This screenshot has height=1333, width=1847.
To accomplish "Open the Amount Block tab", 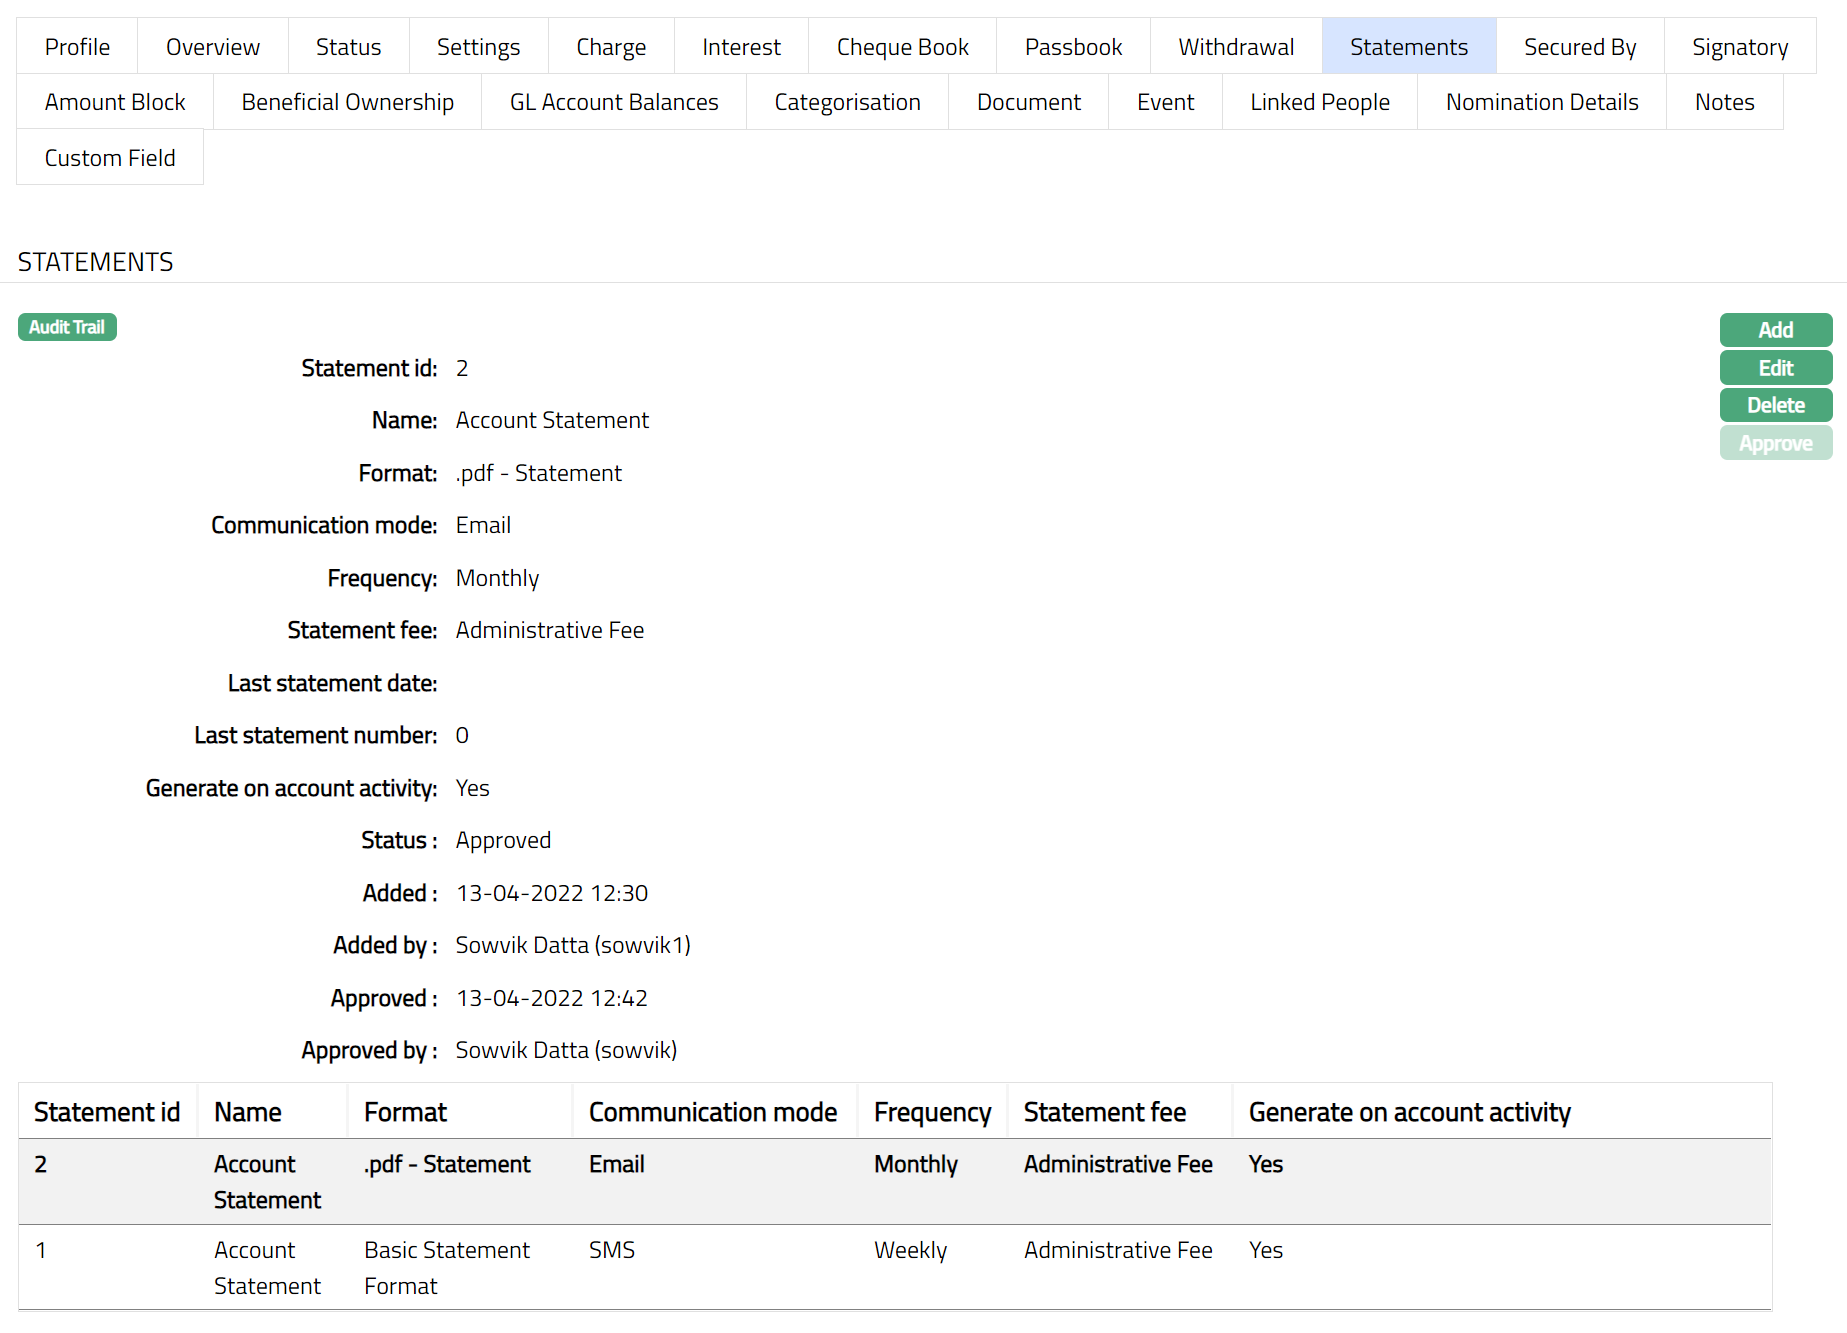I will coord(115,102).
